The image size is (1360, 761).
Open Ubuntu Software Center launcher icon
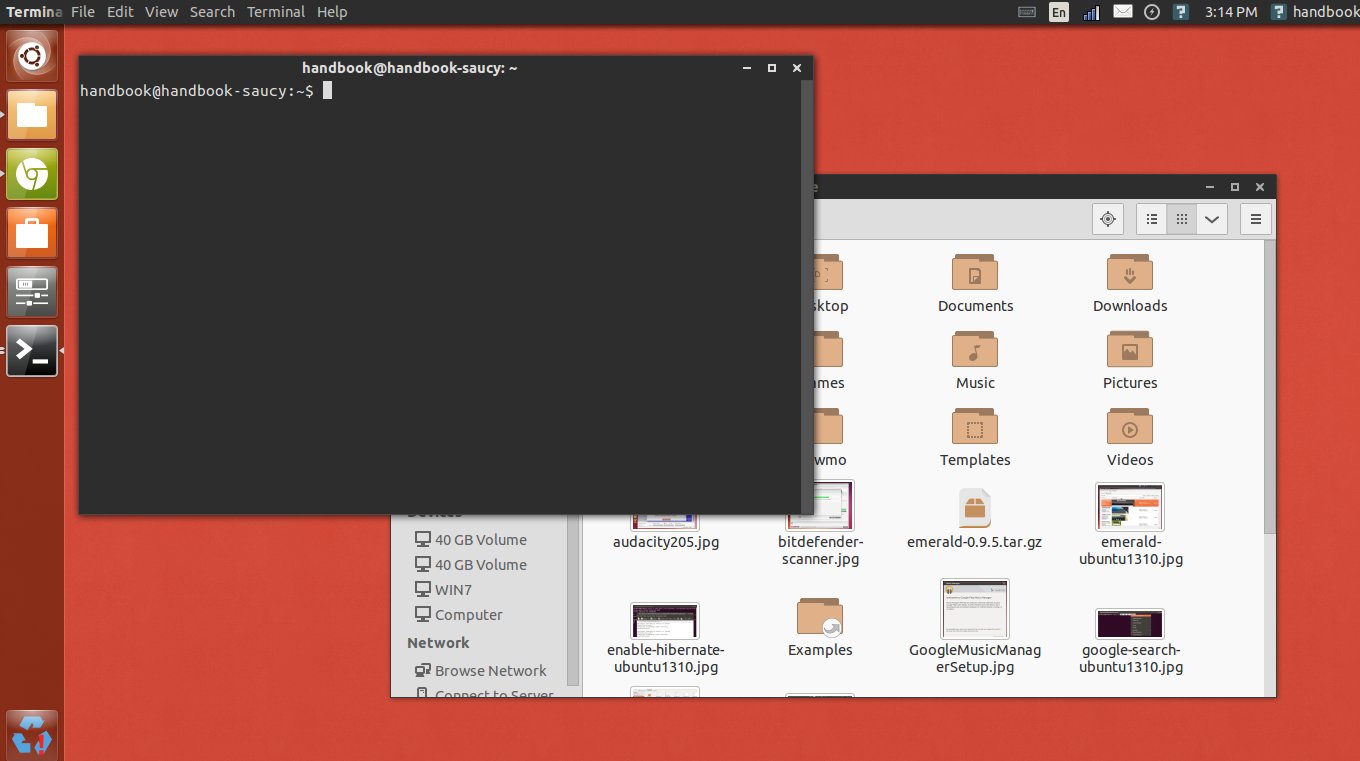tap(32, 233)
